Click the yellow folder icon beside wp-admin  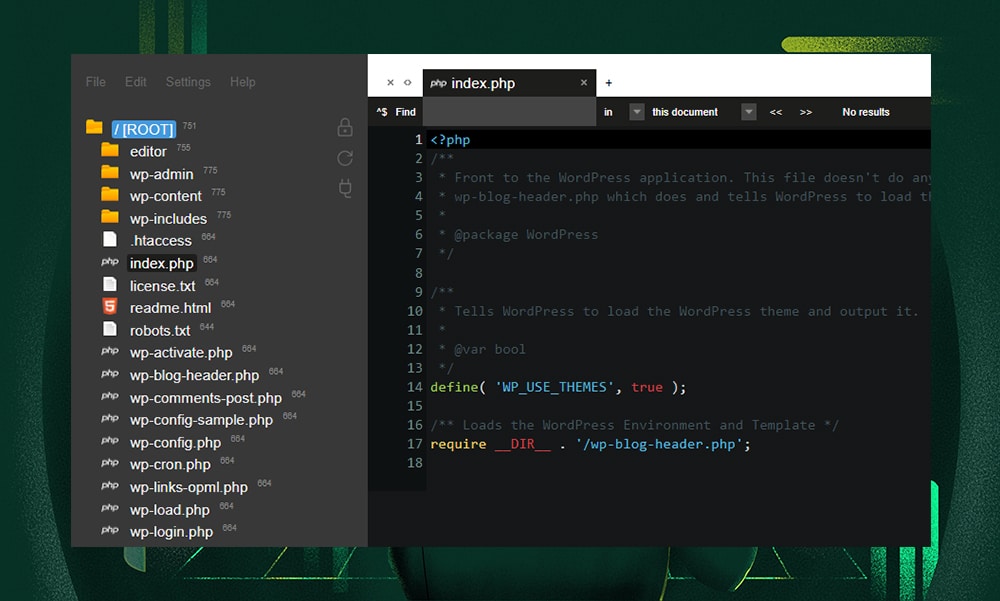point(110,173)
